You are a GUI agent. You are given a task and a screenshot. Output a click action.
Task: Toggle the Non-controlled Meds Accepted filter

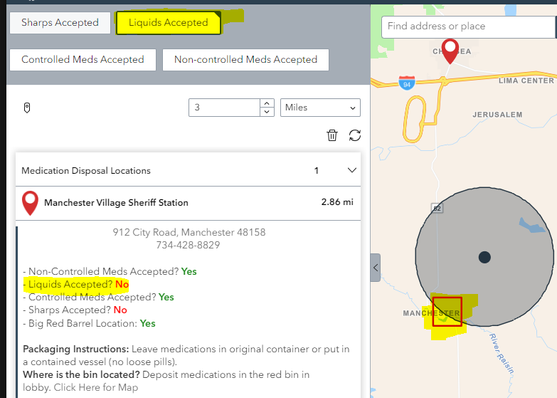point(246,59)
